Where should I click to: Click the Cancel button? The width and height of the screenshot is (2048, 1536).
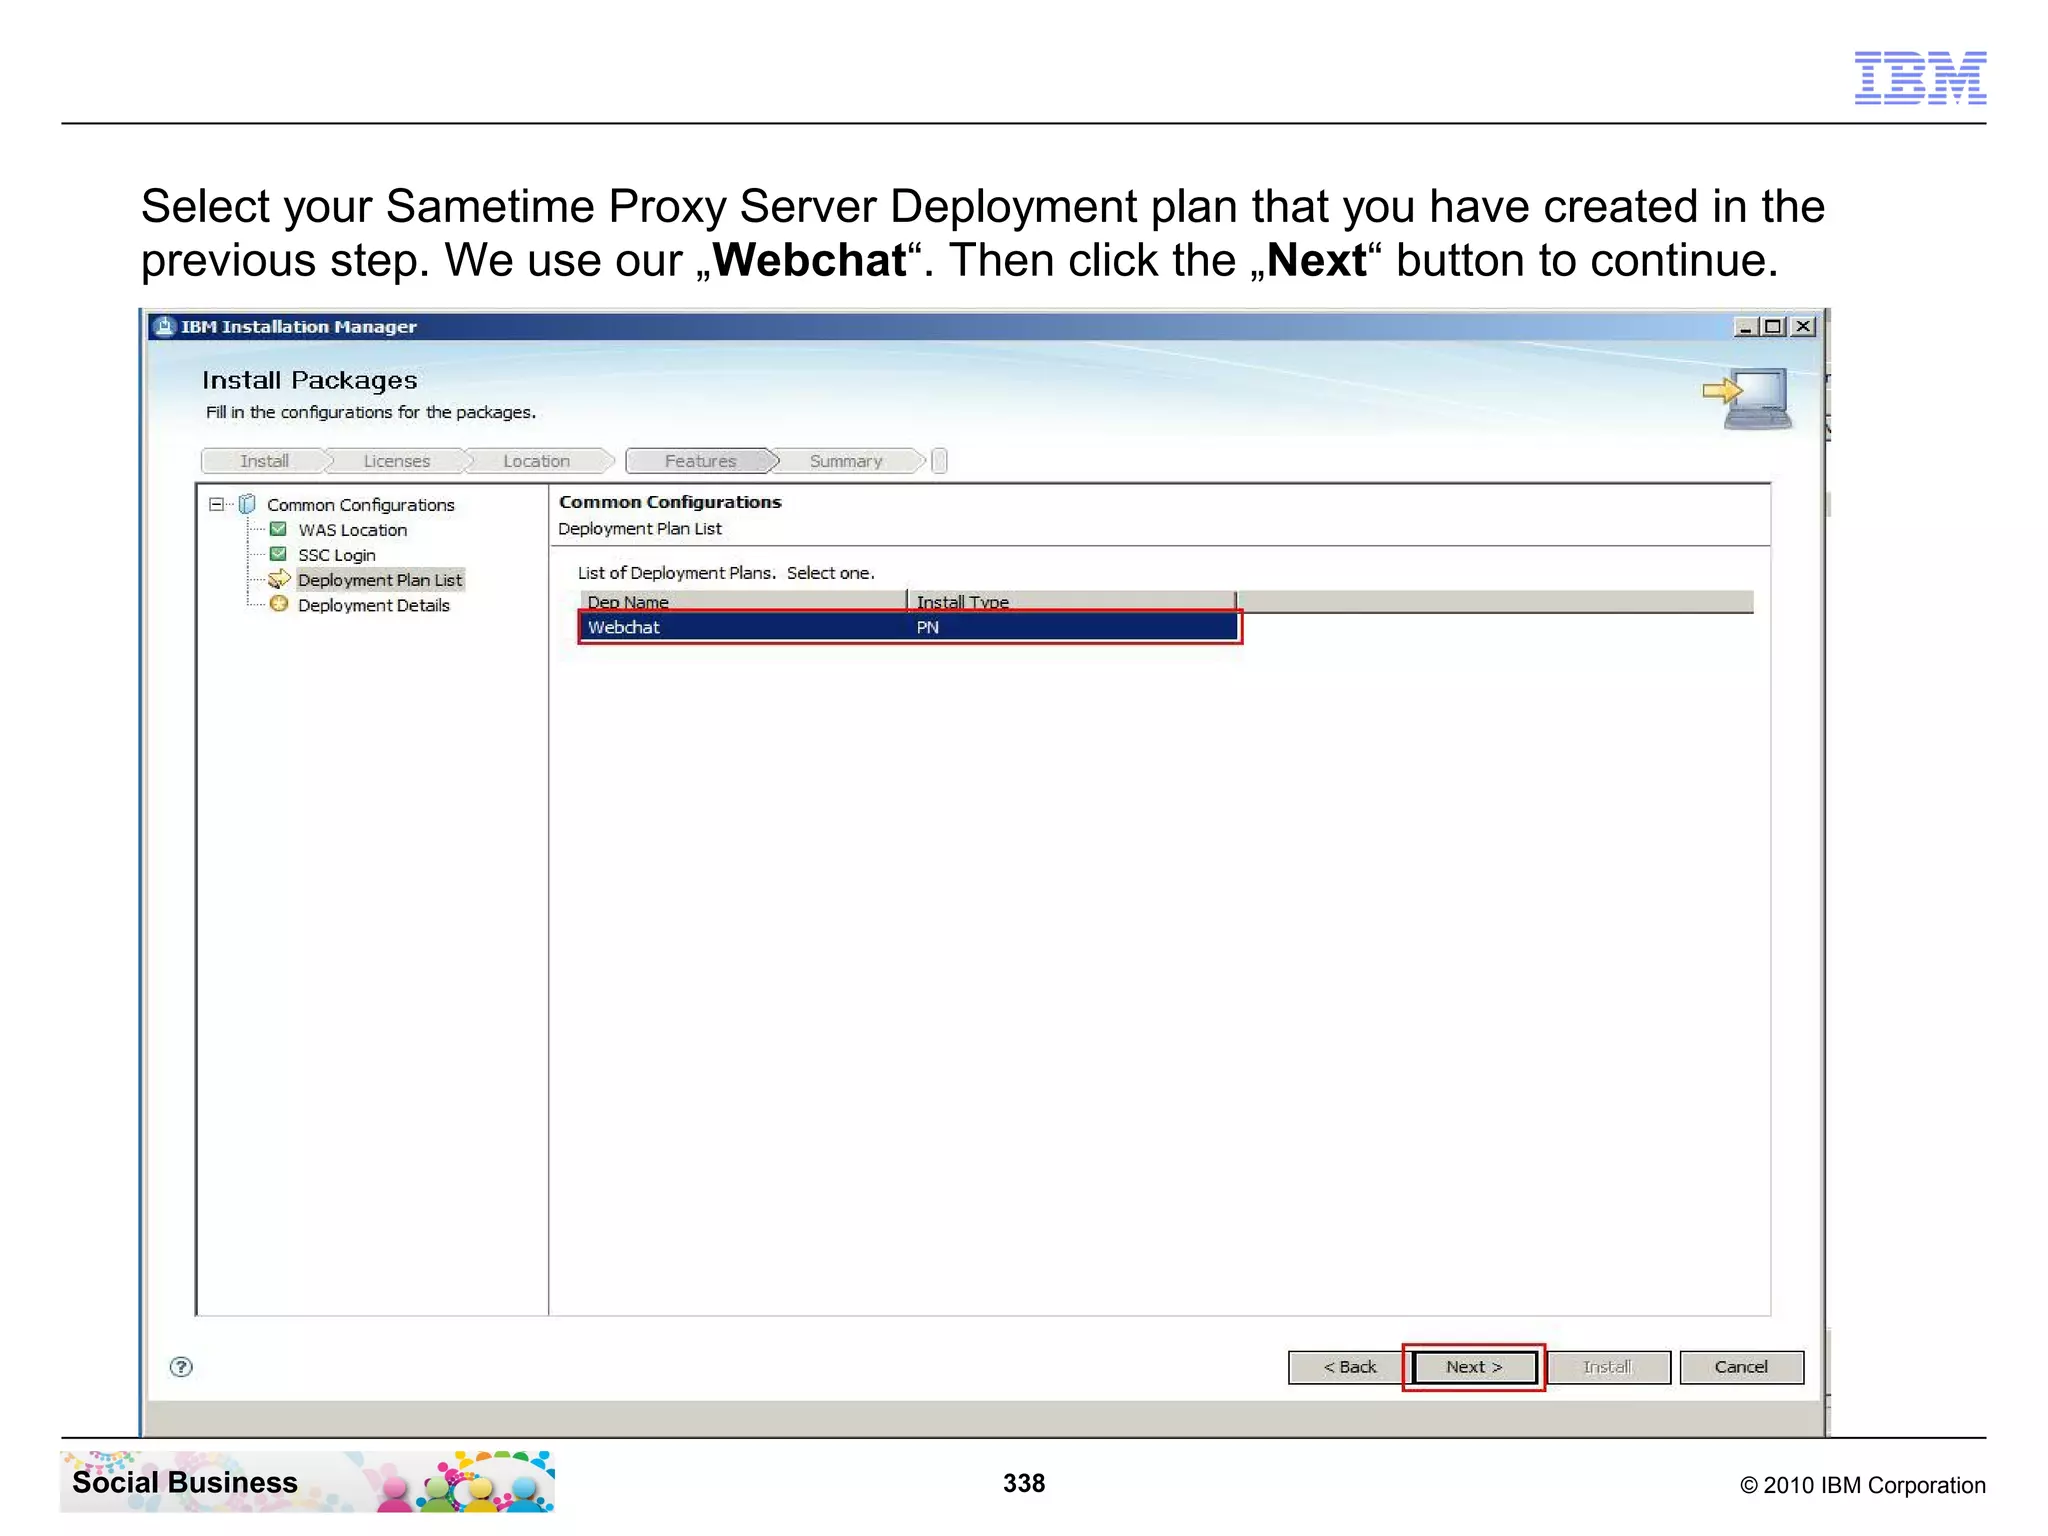pyautogui.click(x=1741, y=1367)
